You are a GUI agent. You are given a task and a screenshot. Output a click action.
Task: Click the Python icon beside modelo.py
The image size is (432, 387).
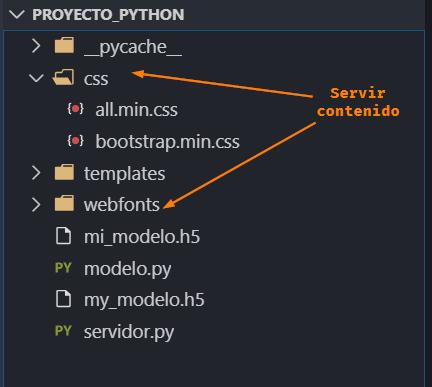point(63,267)
